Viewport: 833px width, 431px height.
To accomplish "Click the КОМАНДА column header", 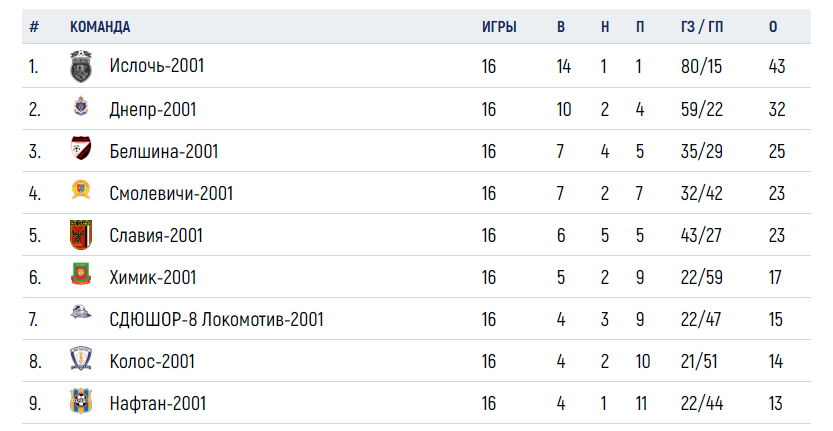I will pos(100,27).
